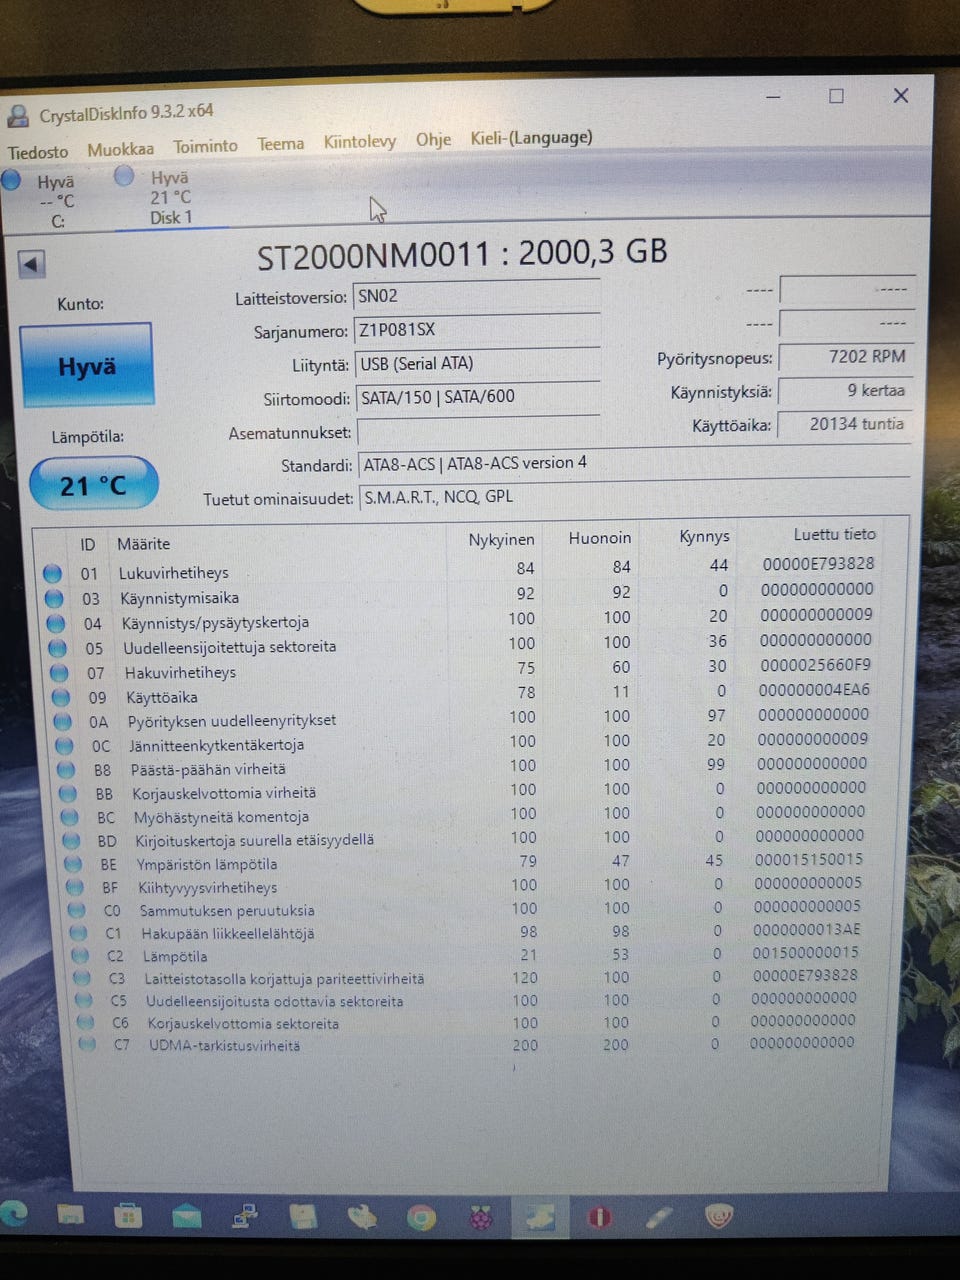Open the Kiintolevy menu
This screenshot has width=960, height=1280.
[359, 142]
